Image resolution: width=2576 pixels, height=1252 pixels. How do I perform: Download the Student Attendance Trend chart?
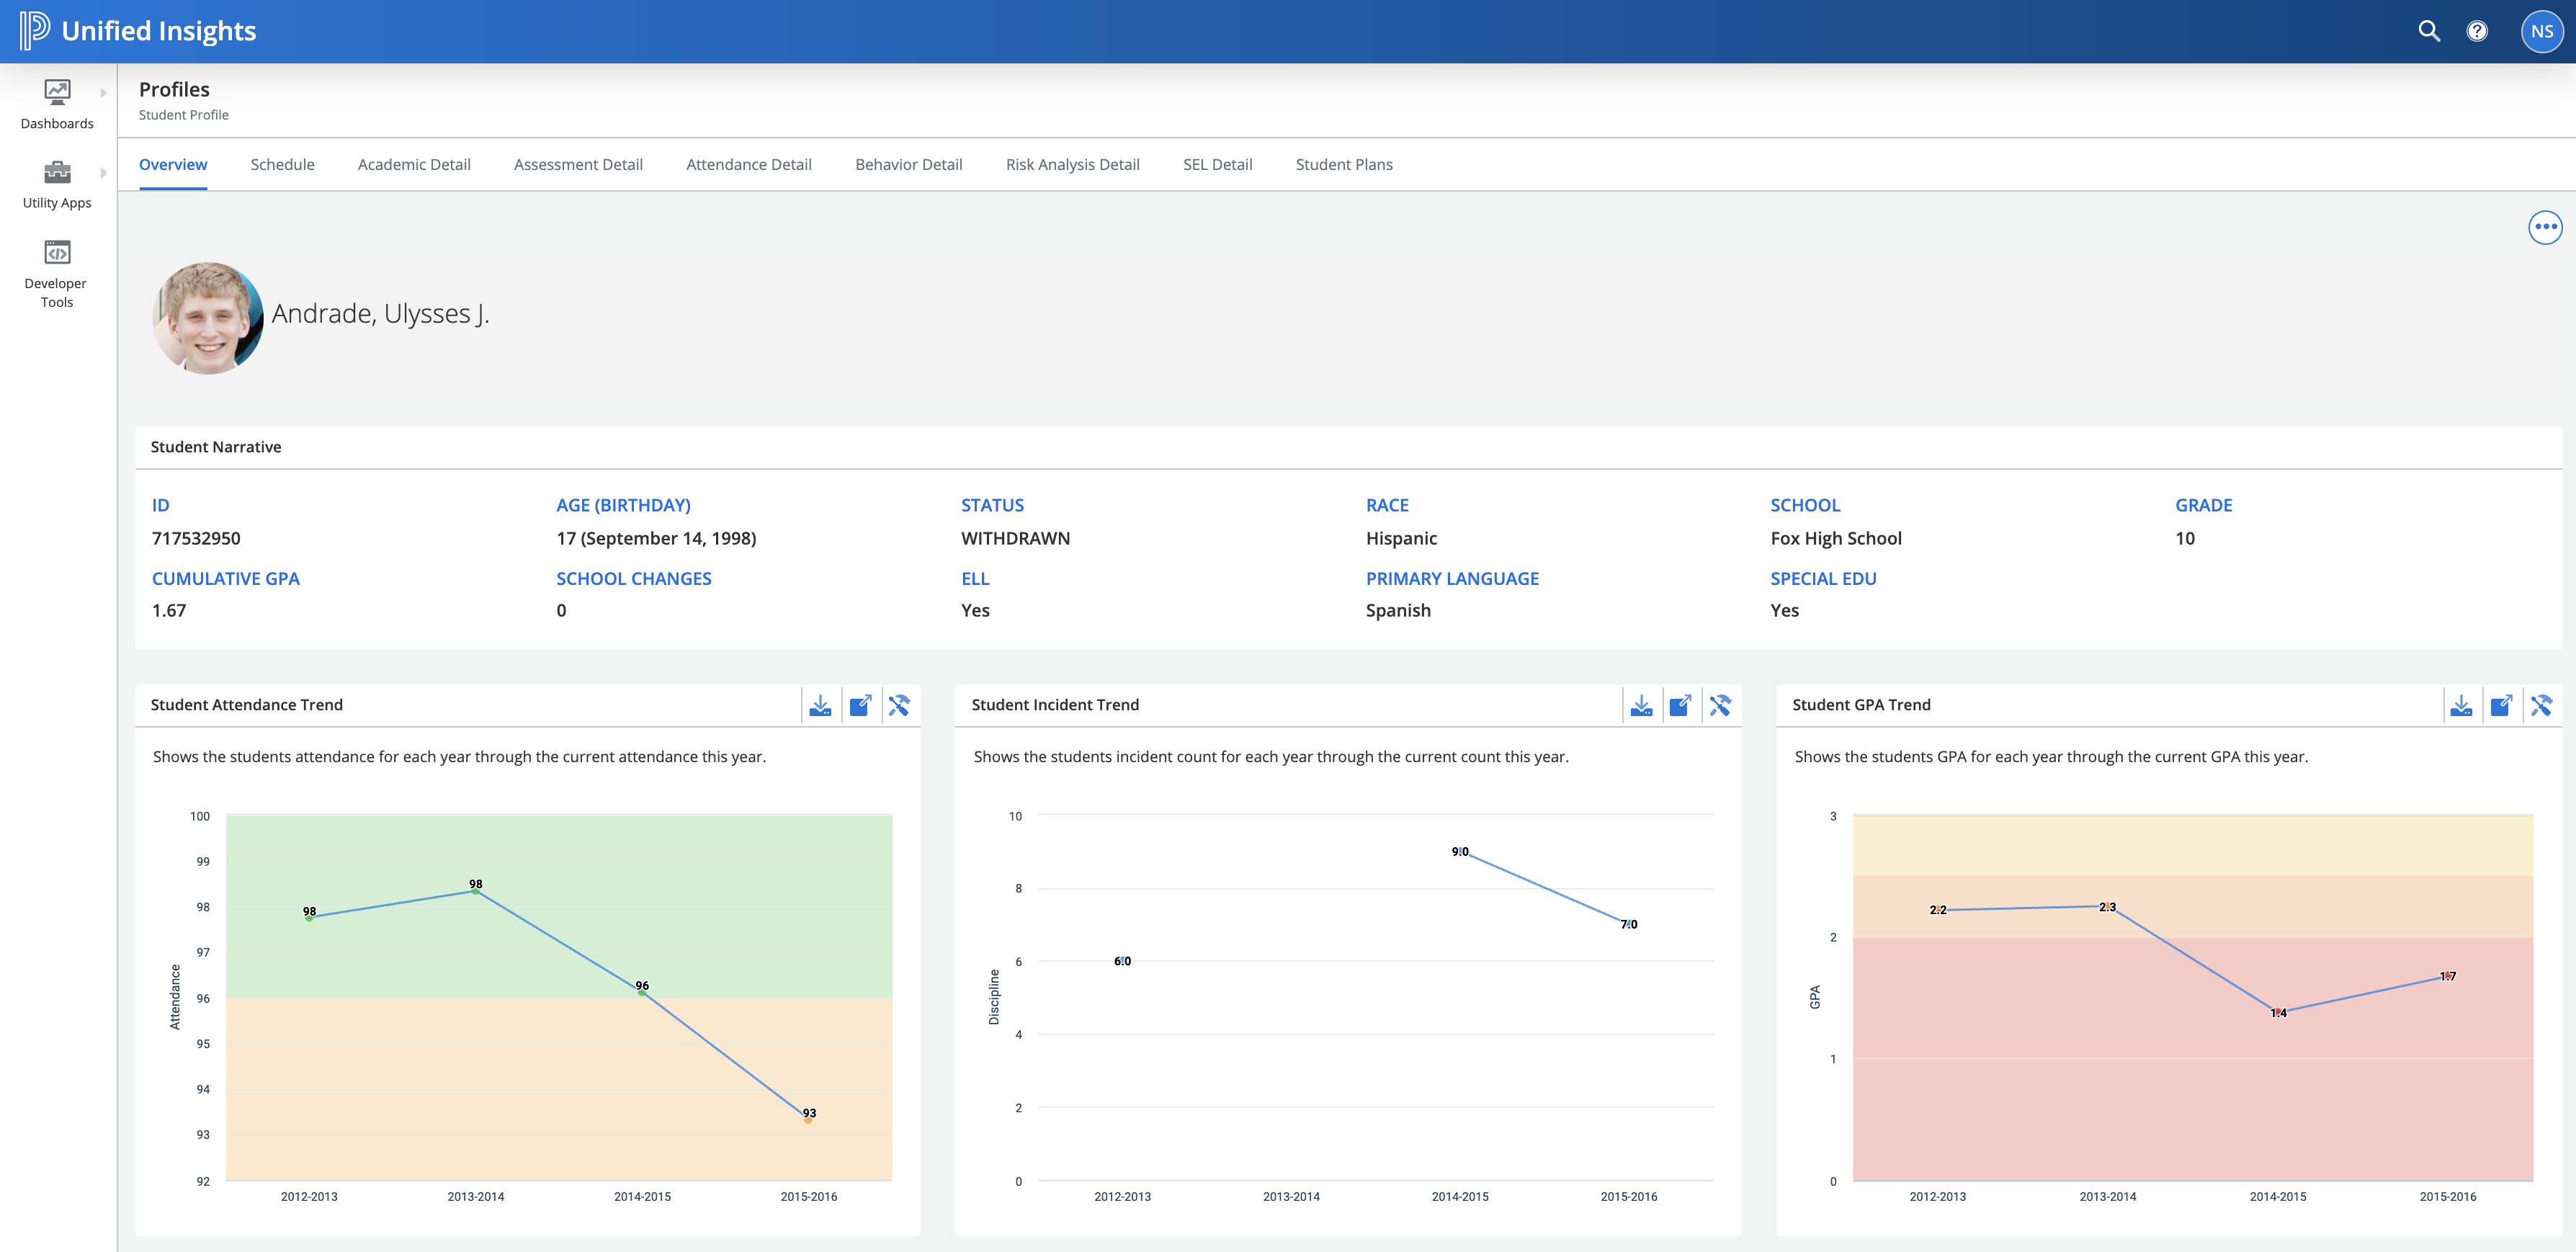click(820, 705)
